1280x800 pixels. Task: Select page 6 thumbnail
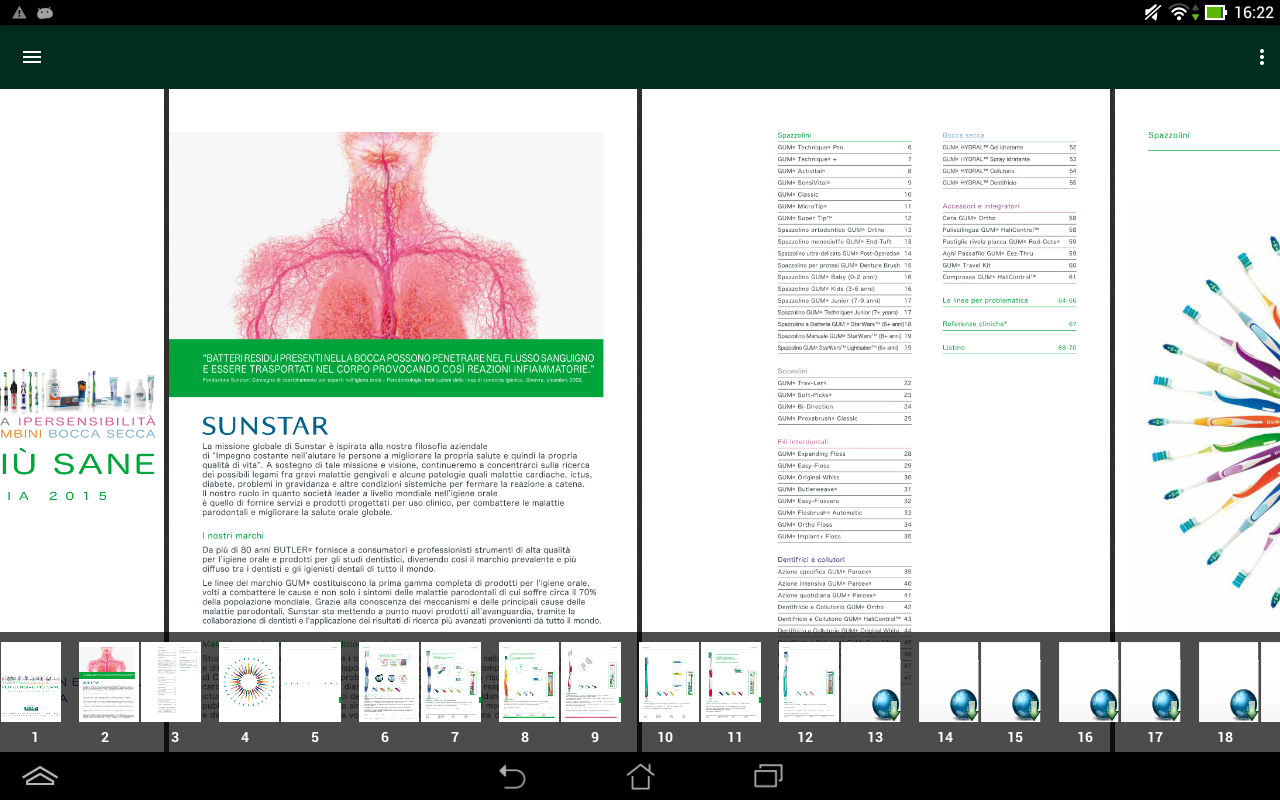coord(389,682)
